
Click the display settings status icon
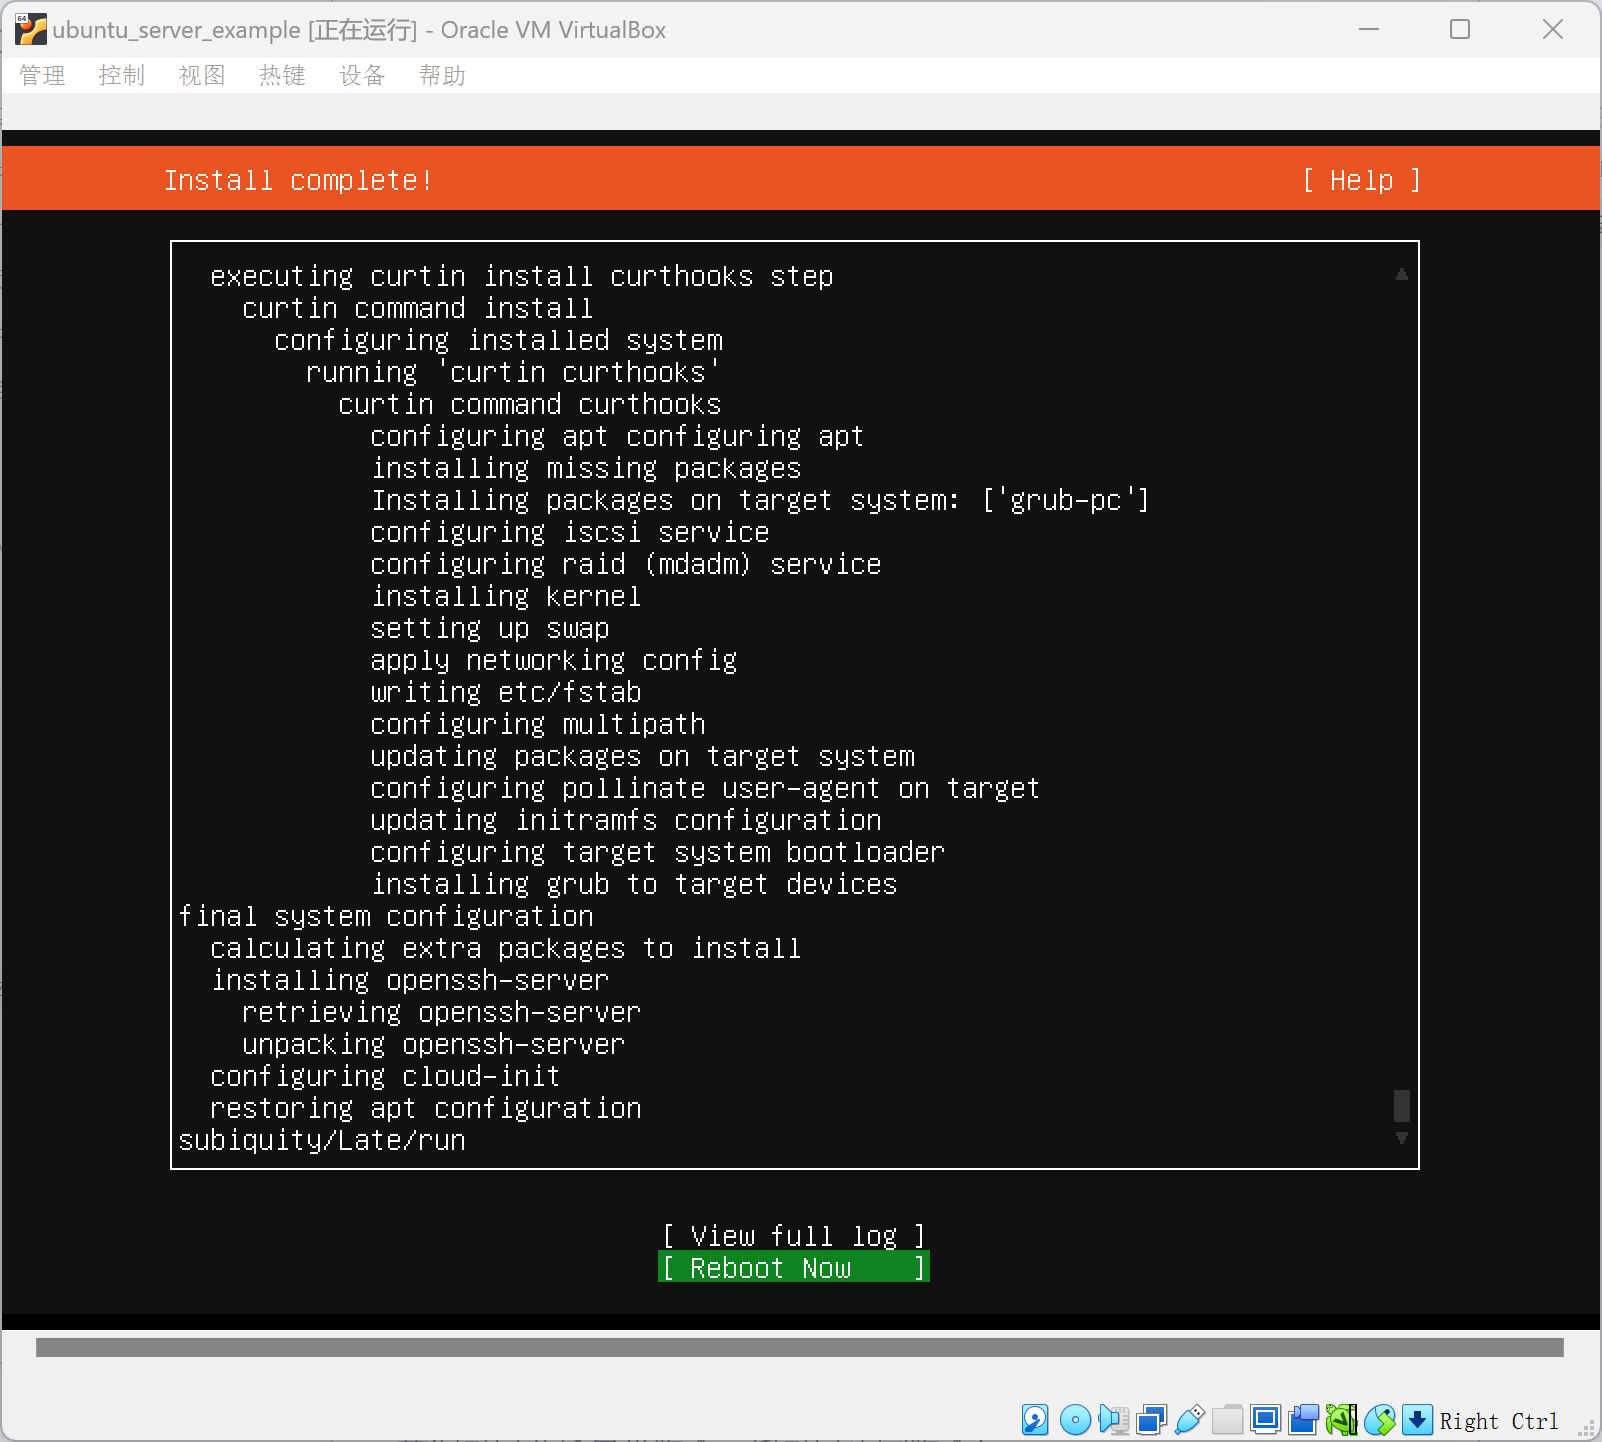(1265, 1420)
